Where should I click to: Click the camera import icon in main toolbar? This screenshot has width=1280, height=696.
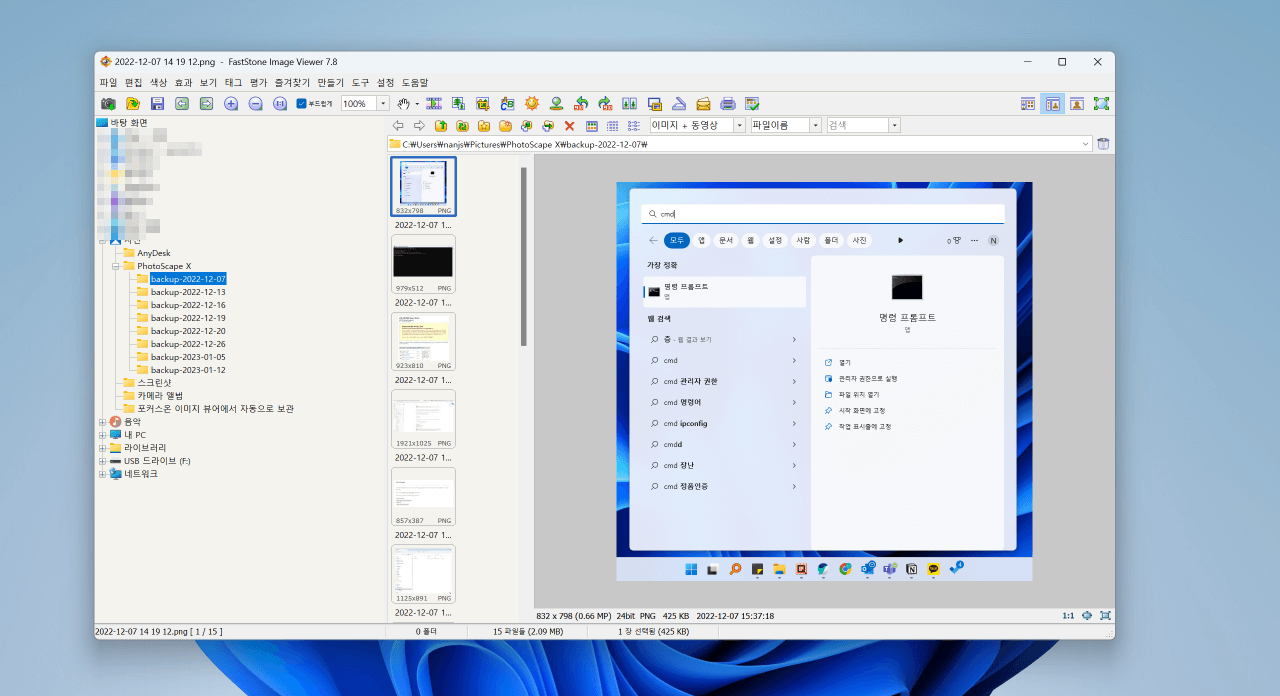[x=108, y=103]
